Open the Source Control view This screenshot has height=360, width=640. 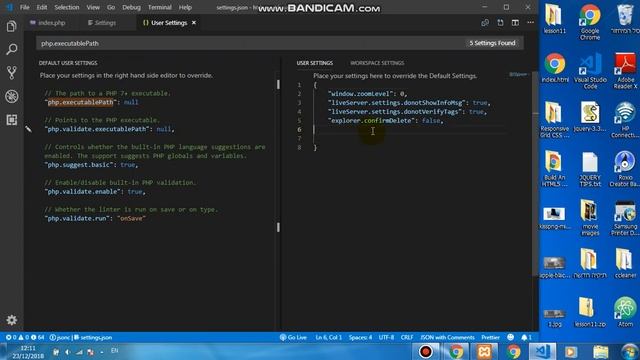(x=11, y=73)
